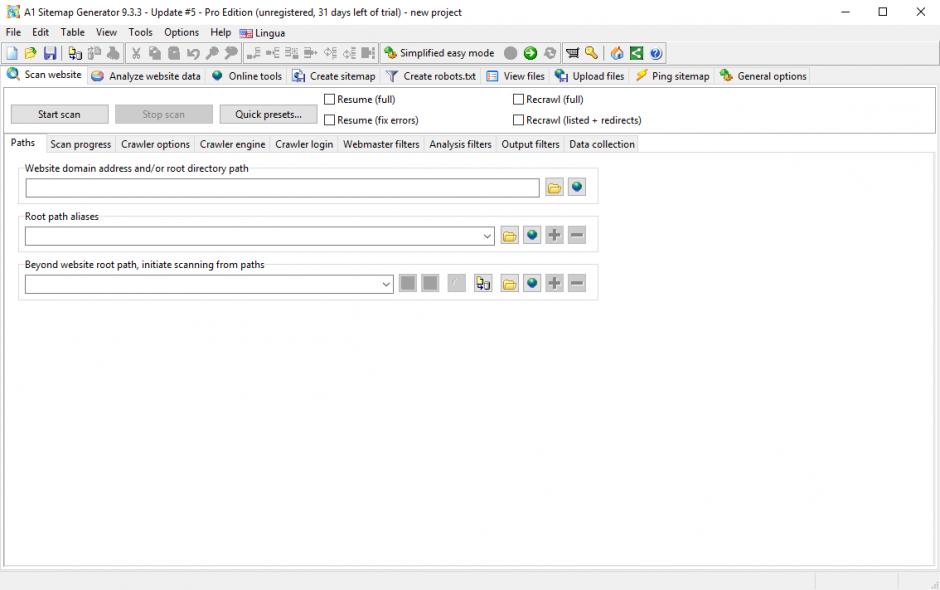The height and width of the screenshot is (590, 940).
Task: Go to the Create sitemap tab
Action: [x=334, y=76]
